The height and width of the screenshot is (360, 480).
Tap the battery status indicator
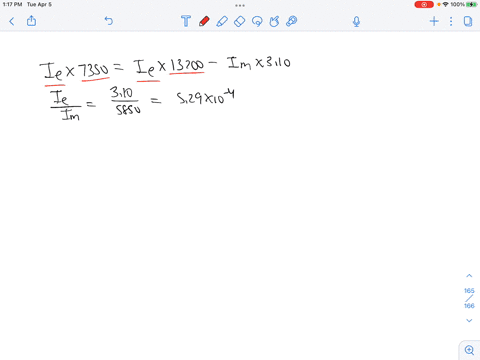click(472, 4)
